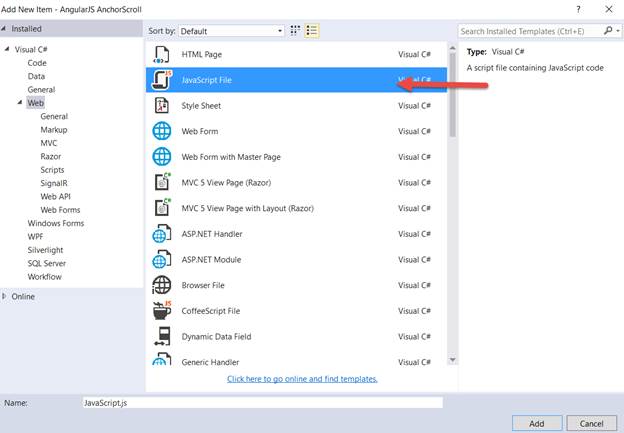Select the Markup category

(x=54, y=130)
